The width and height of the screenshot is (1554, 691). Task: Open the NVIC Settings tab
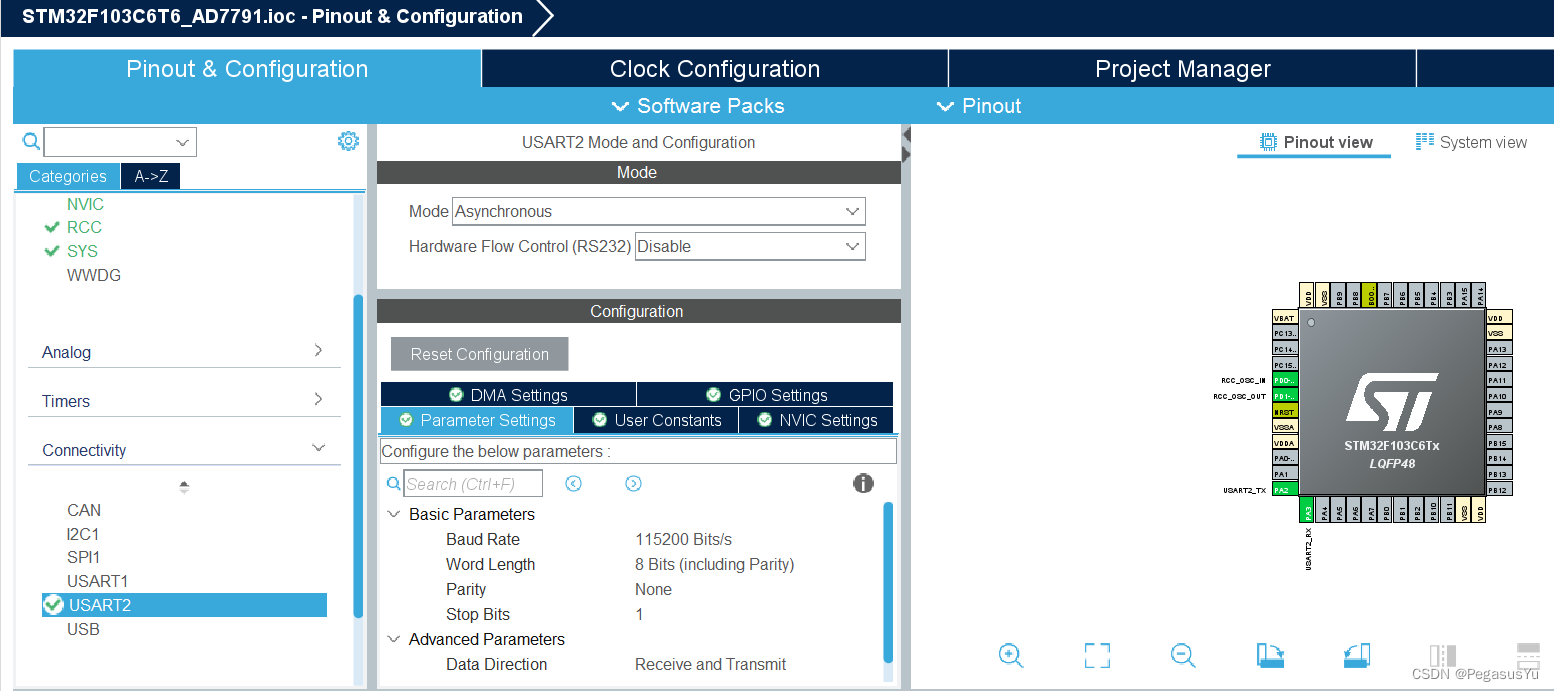click(816, 420)
